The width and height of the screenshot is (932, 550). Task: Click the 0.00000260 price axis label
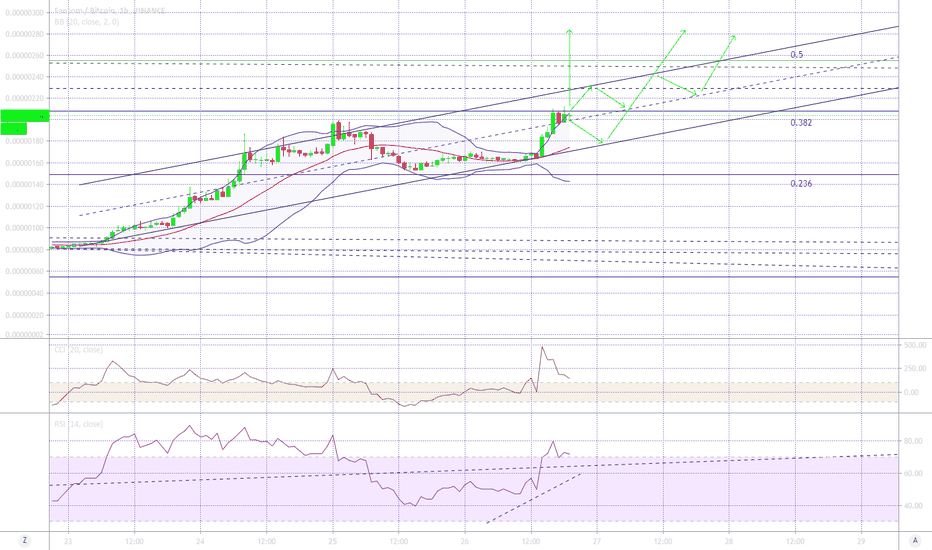24,56
